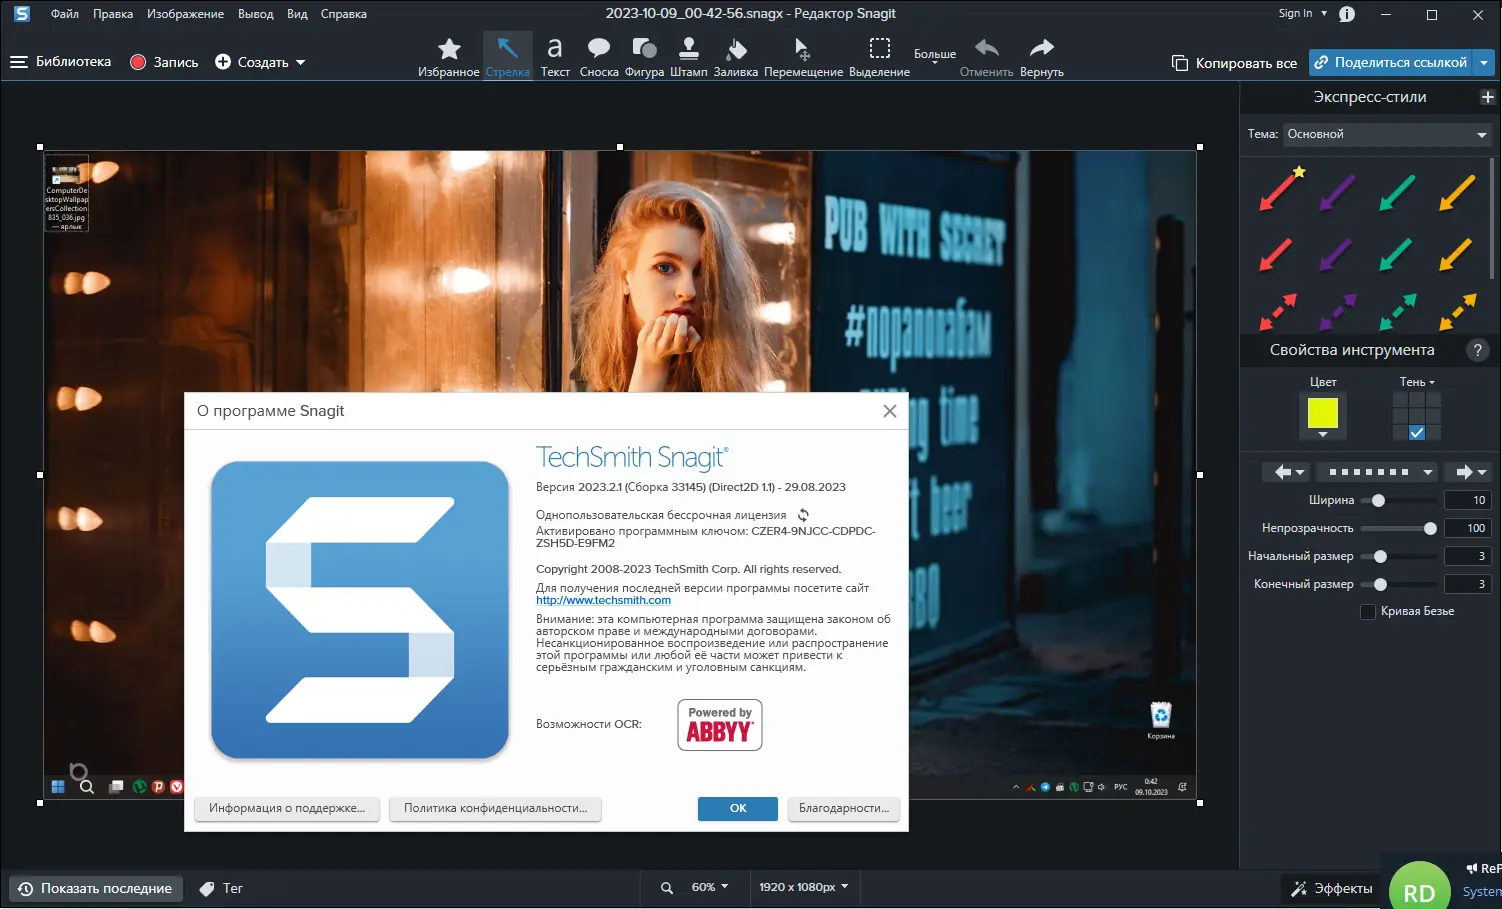
Task: Activate the Выделение selection tool
Action: point(879,56)
